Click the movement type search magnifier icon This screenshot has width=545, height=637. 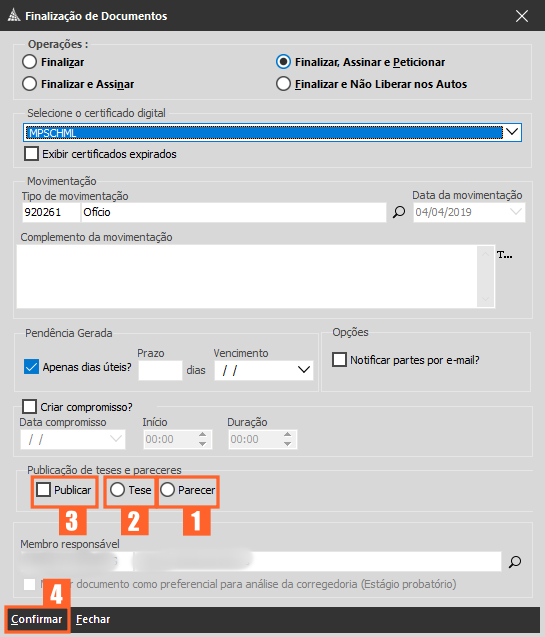click(x=399, y=212)
